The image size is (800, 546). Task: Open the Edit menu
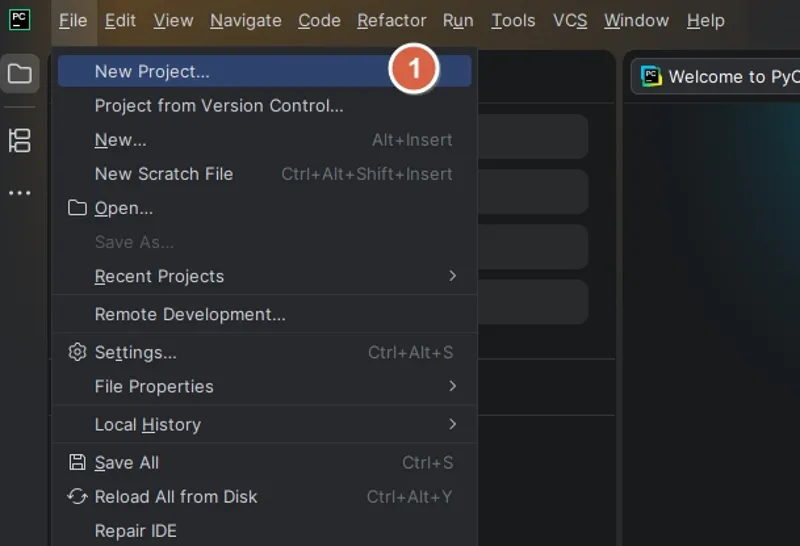click(x=120, y=20)
